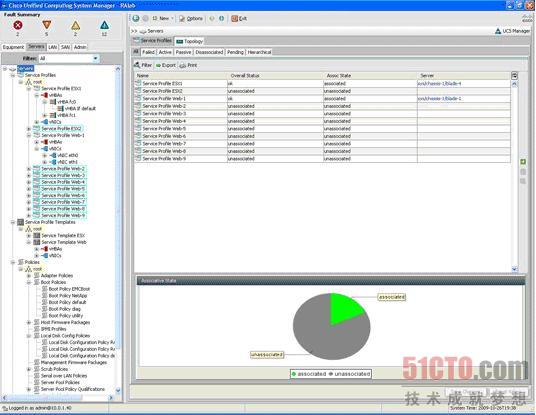The width and height of the screenshot is (536, 415).
Task: Click the info icon next to Options
Action: (221, 18)
